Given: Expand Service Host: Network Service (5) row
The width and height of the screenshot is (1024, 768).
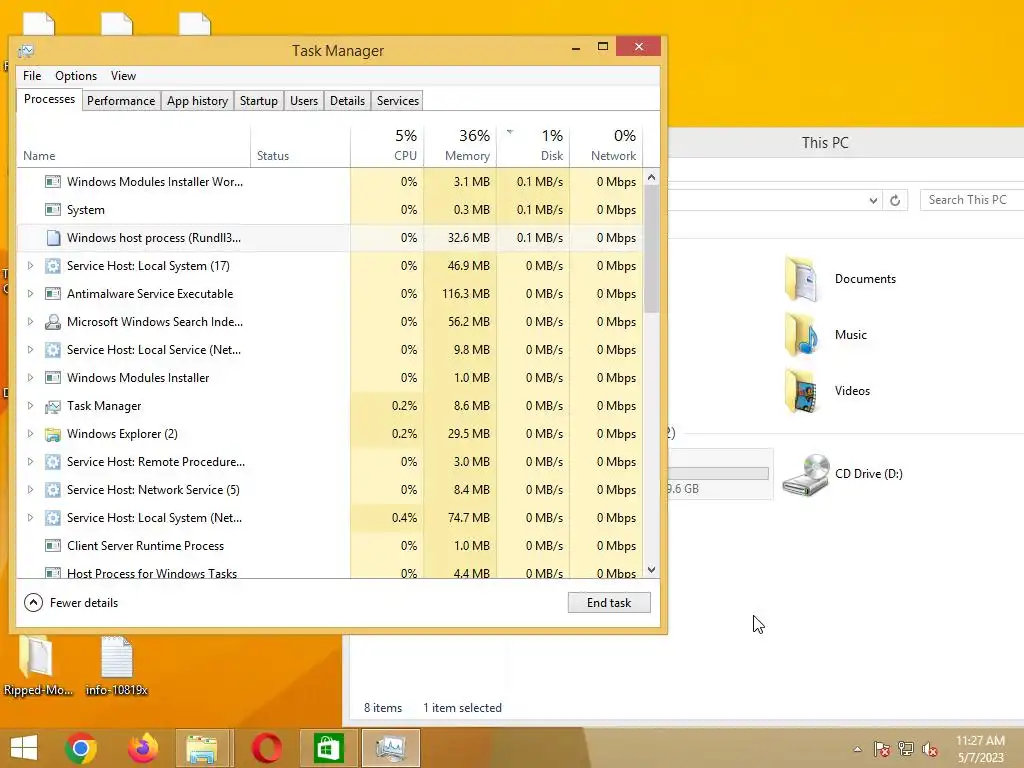Looking at the screenshot, I should [x=30, y=490].
